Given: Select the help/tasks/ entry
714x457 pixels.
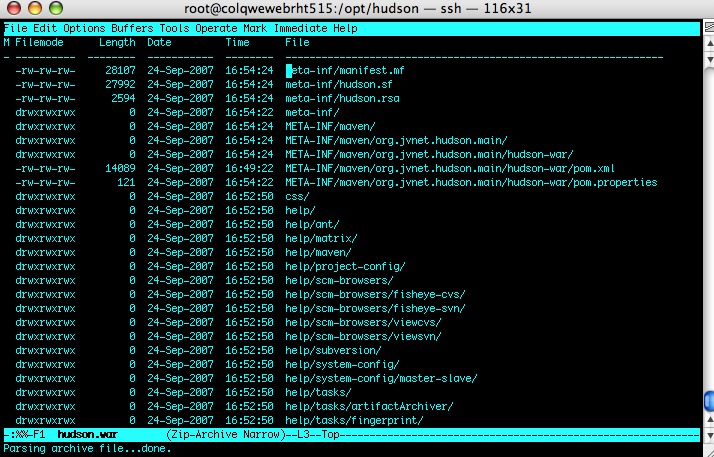Looking at the screenshot, I should coord(318,392).
